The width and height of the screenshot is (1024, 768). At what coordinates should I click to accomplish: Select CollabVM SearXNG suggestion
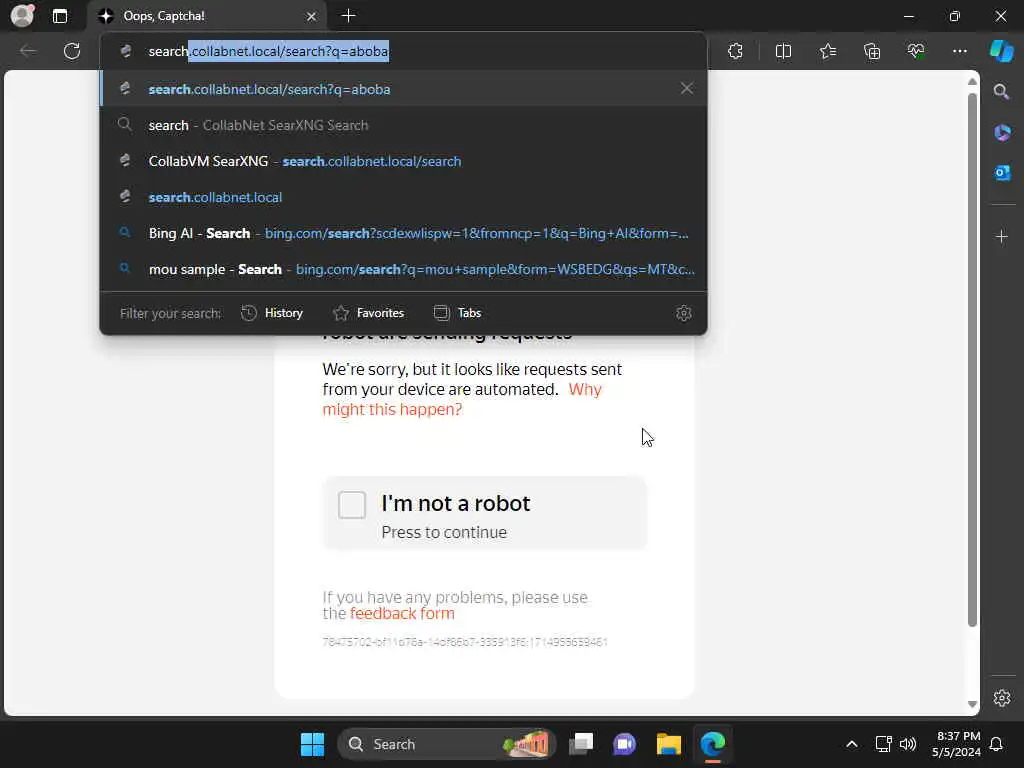[404, 161]
